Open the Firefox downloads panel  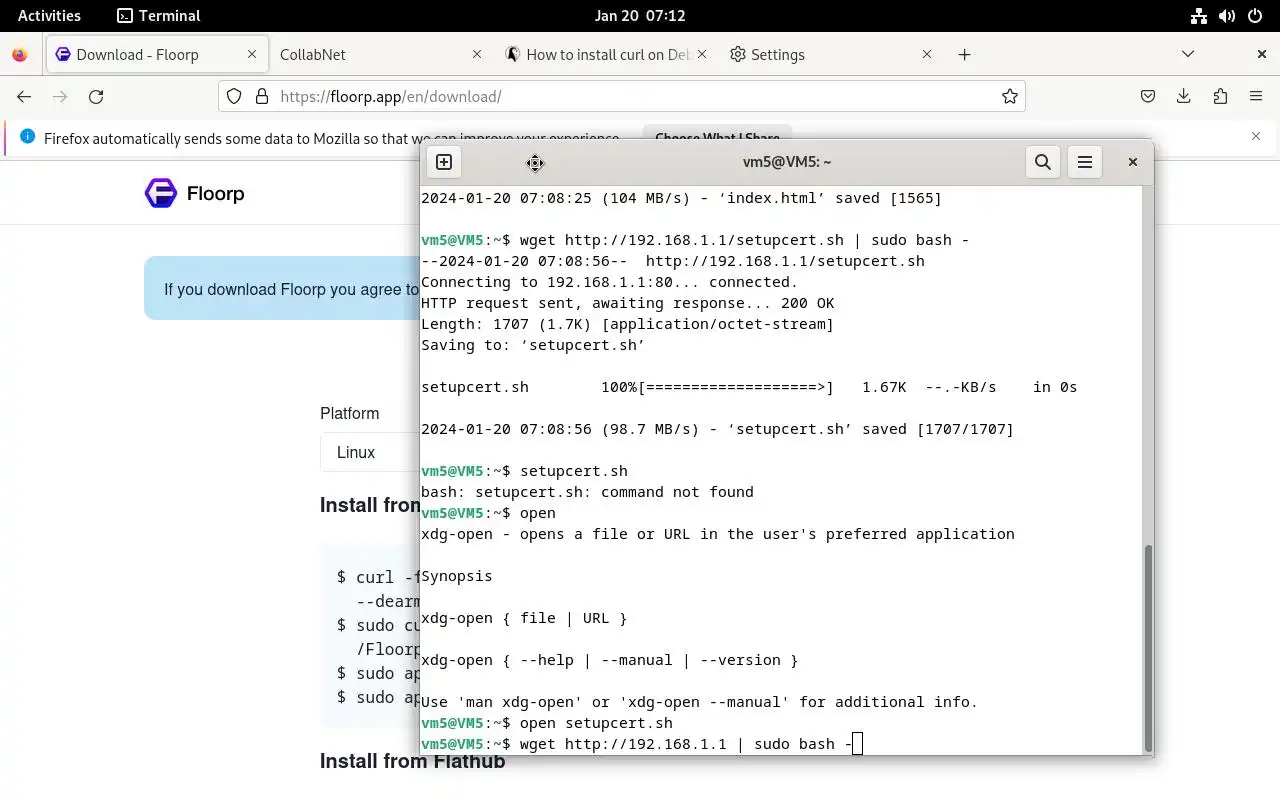click(x=1184, y=96)
